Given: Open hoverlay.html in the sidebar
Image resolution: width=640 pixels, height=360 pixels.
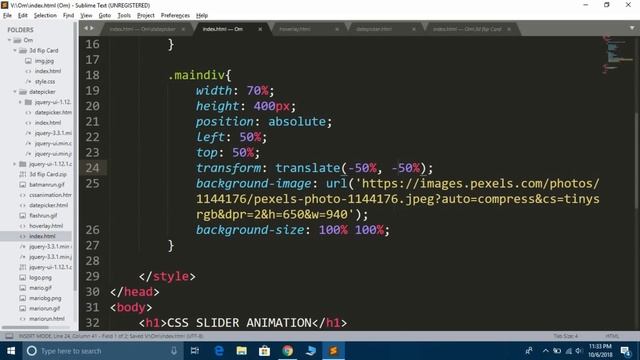Looking at the screenshot, I should click(x=46, y=226).
